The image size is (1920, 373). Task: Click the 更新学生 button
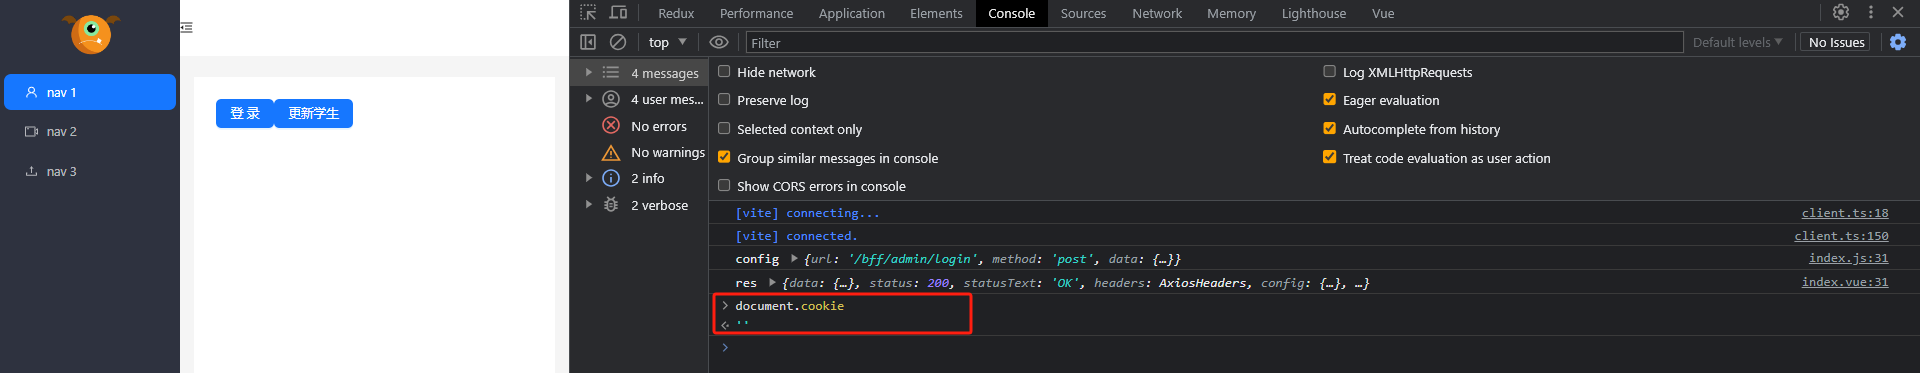[313, 113]
